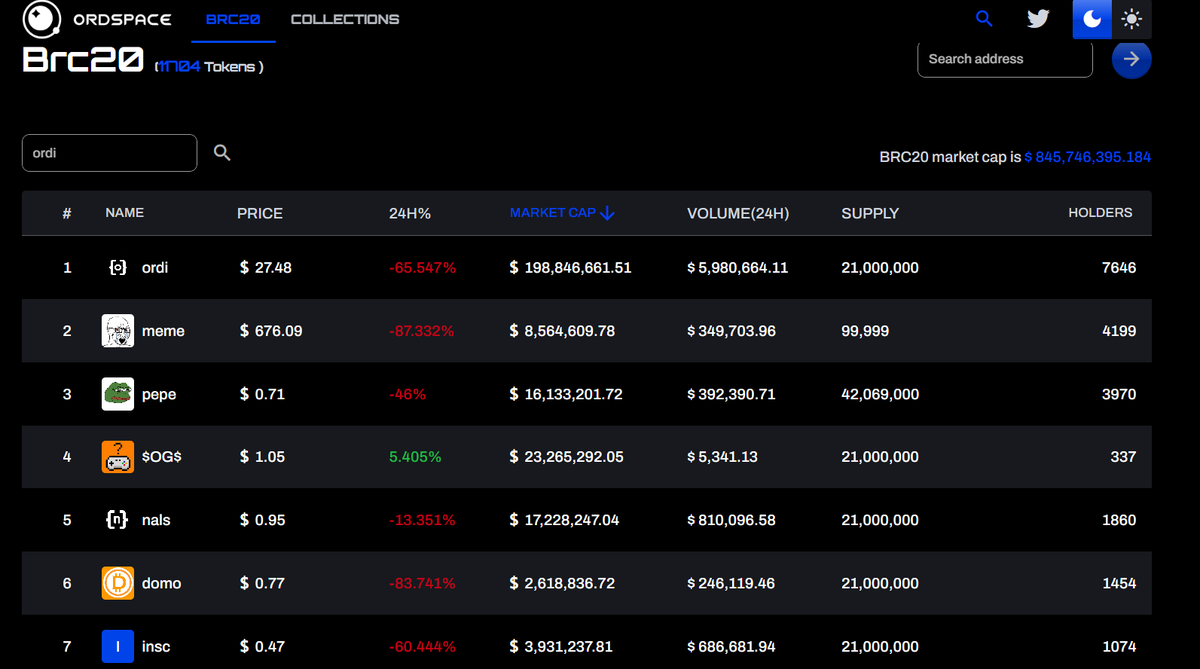Open the domo token name
The width and height of the screenshot is (1200, 669).
[x=162, y=583]
